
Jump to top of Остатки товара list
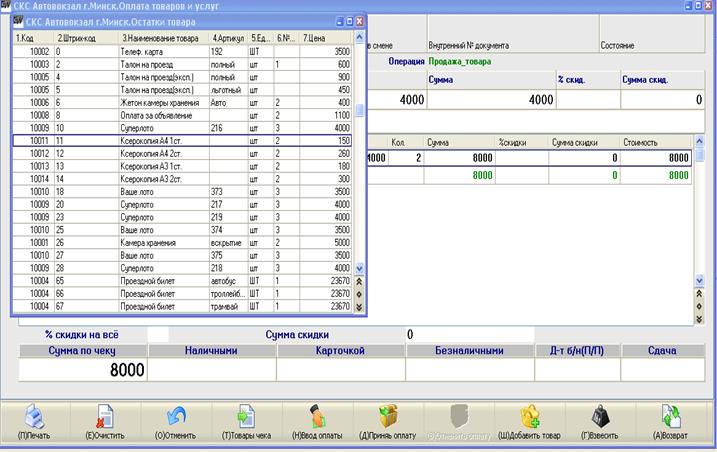[x=359, y=282]
